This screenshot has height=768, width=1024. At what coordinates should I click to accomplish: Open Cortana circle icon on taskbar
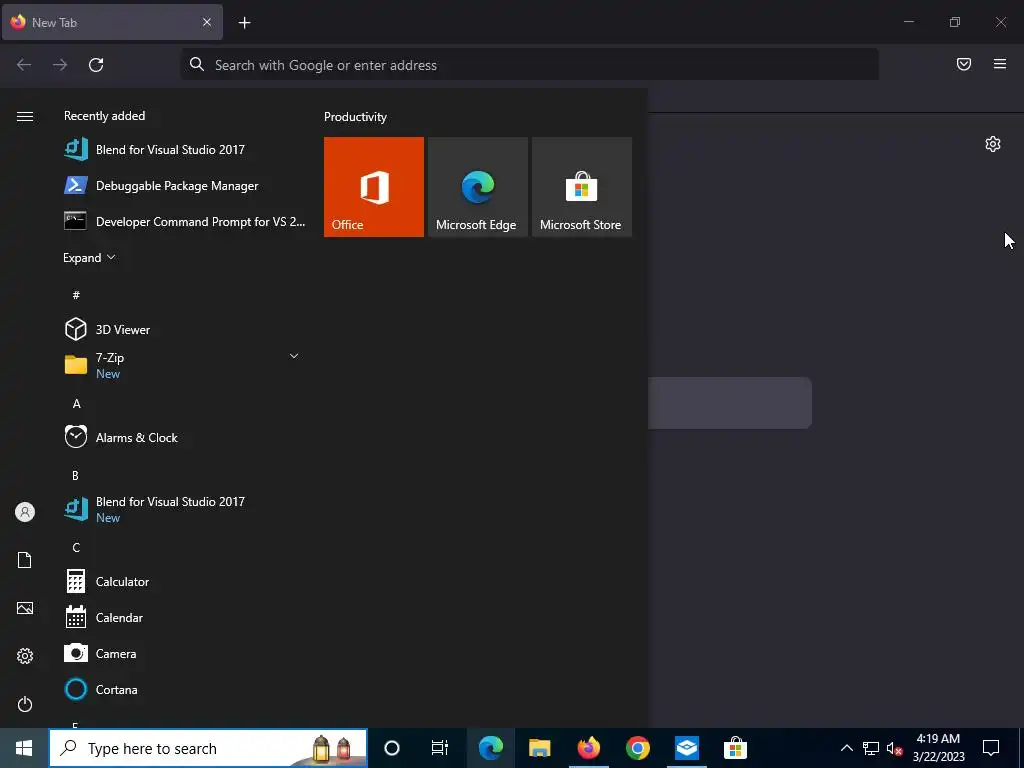(392, 748)
